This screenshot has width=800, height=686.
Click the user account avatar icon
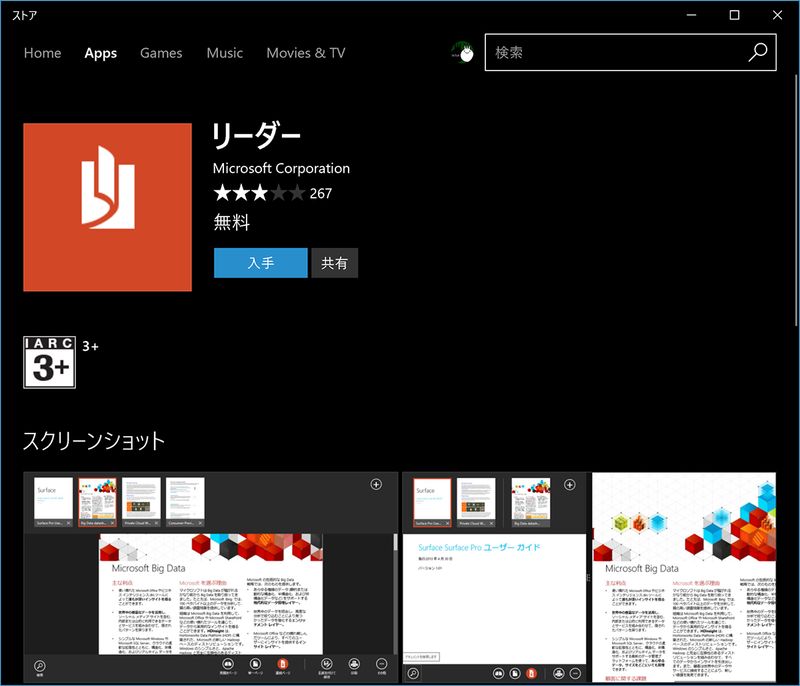(462, 52)
